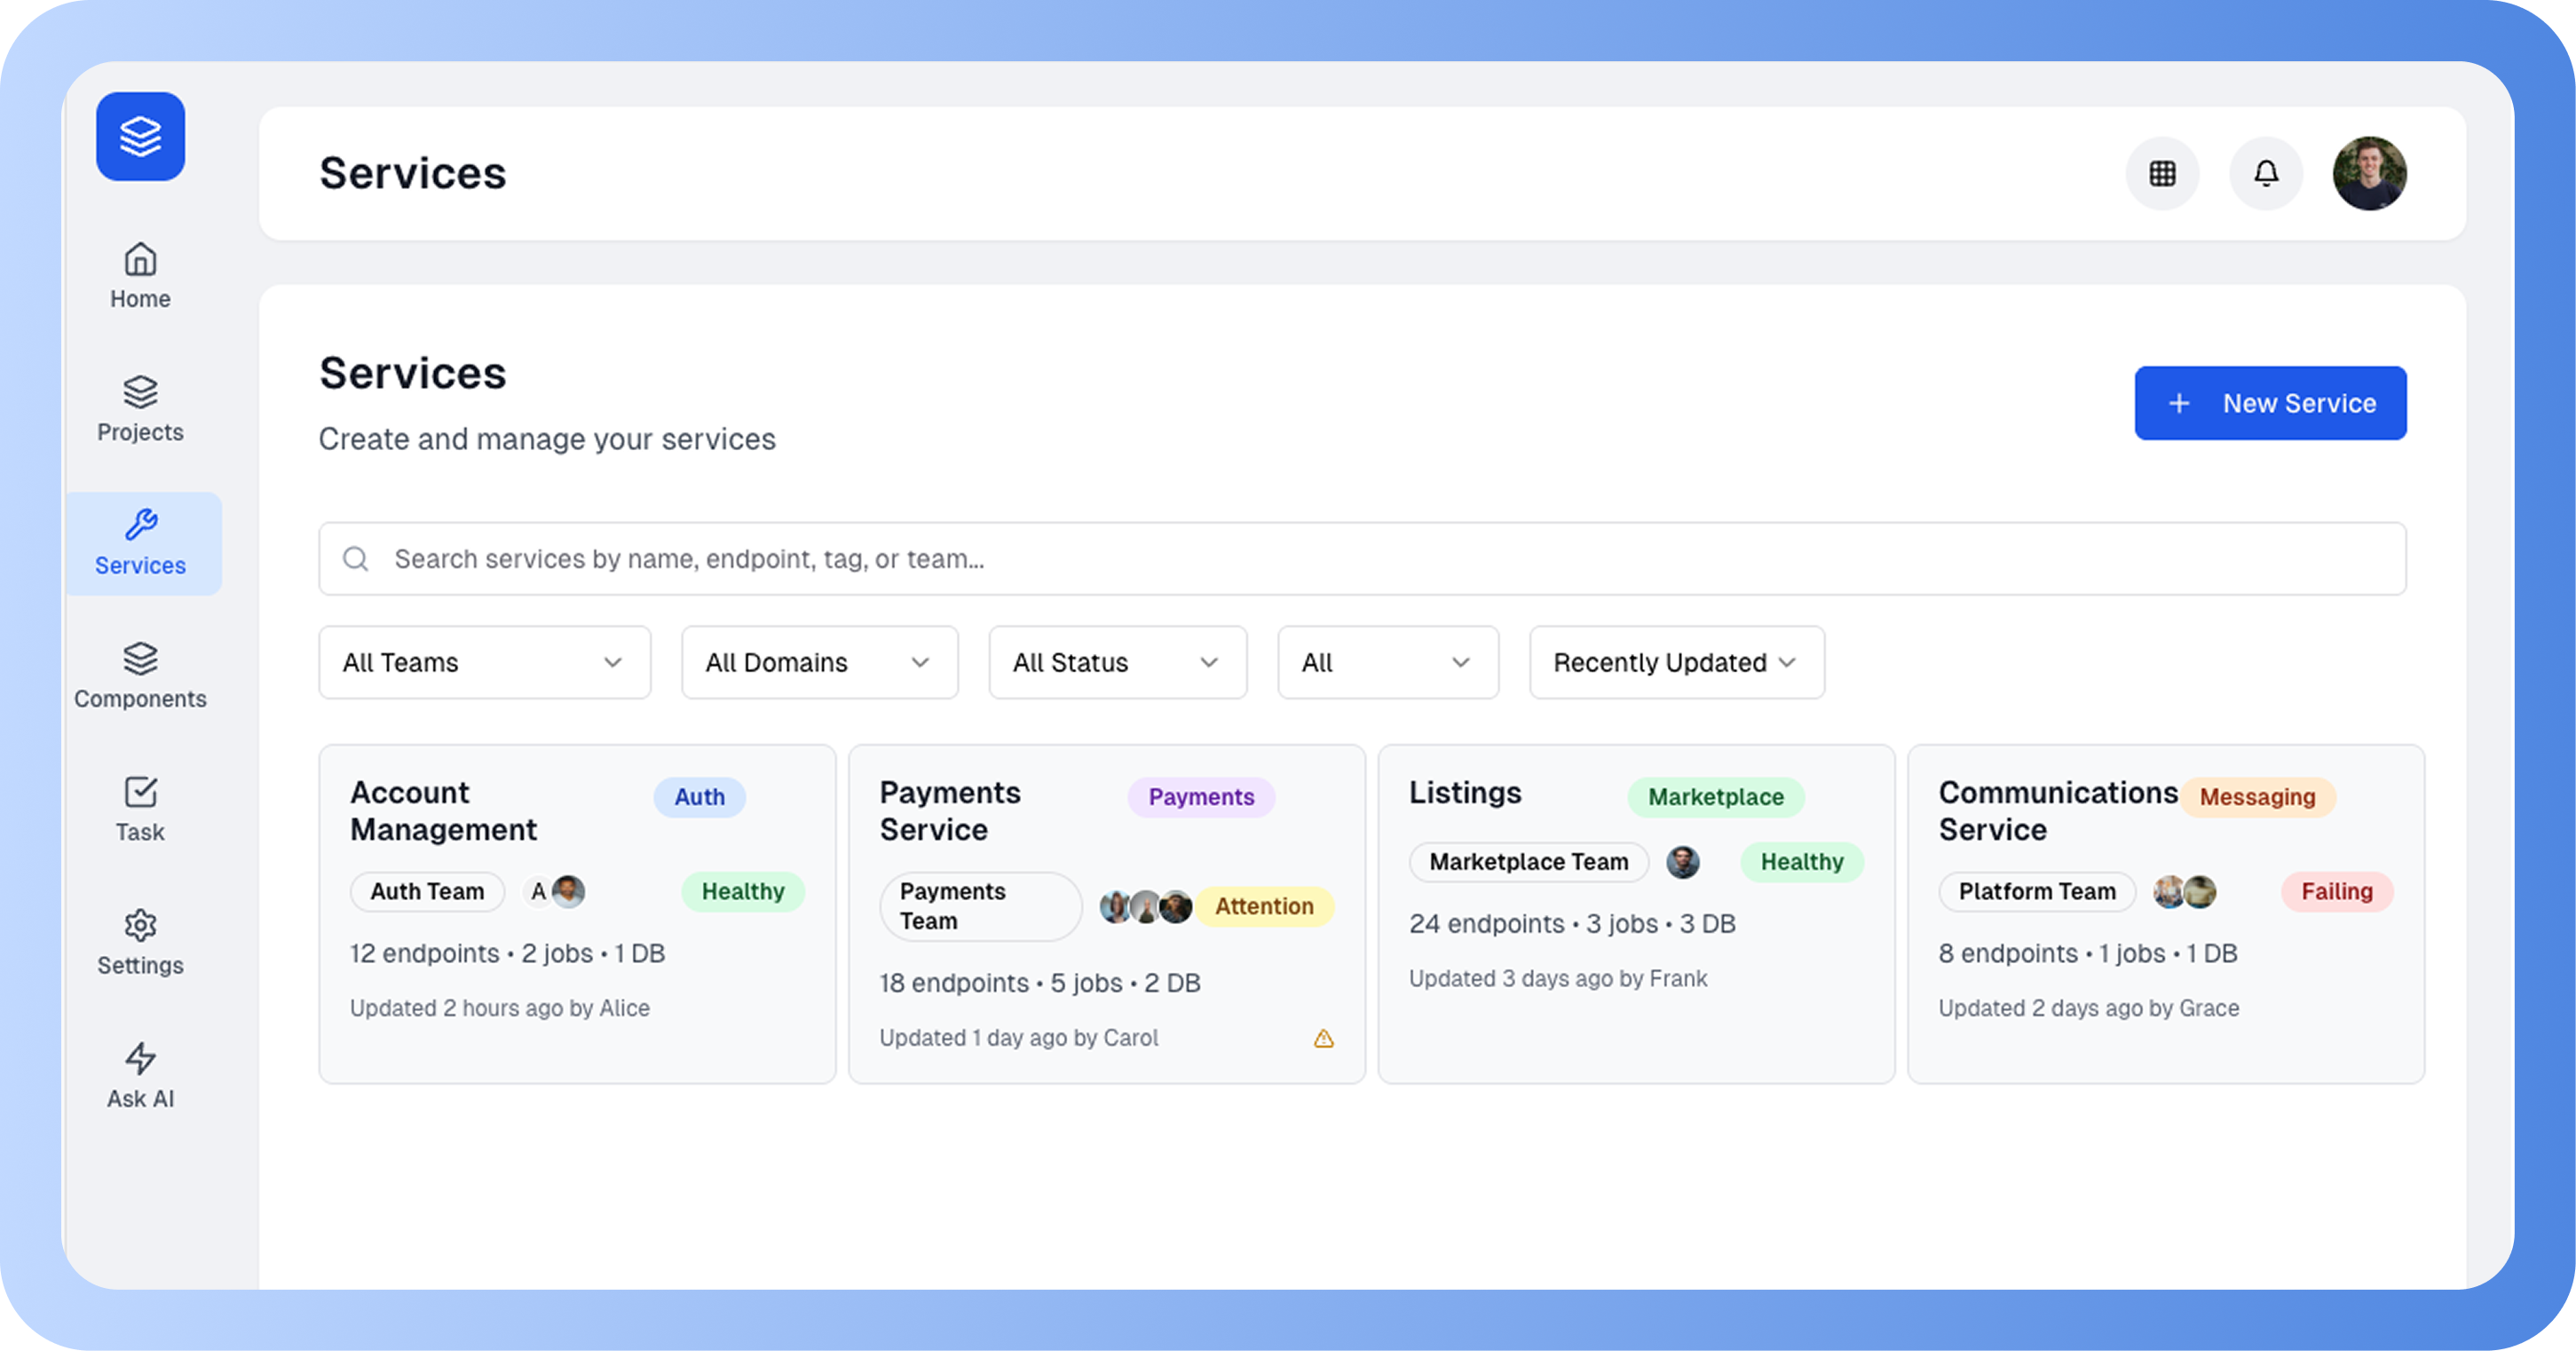The height and width of the screenshot is (1351, 2576).
Task: Open the All Domains filter
Action: [819, 663]
